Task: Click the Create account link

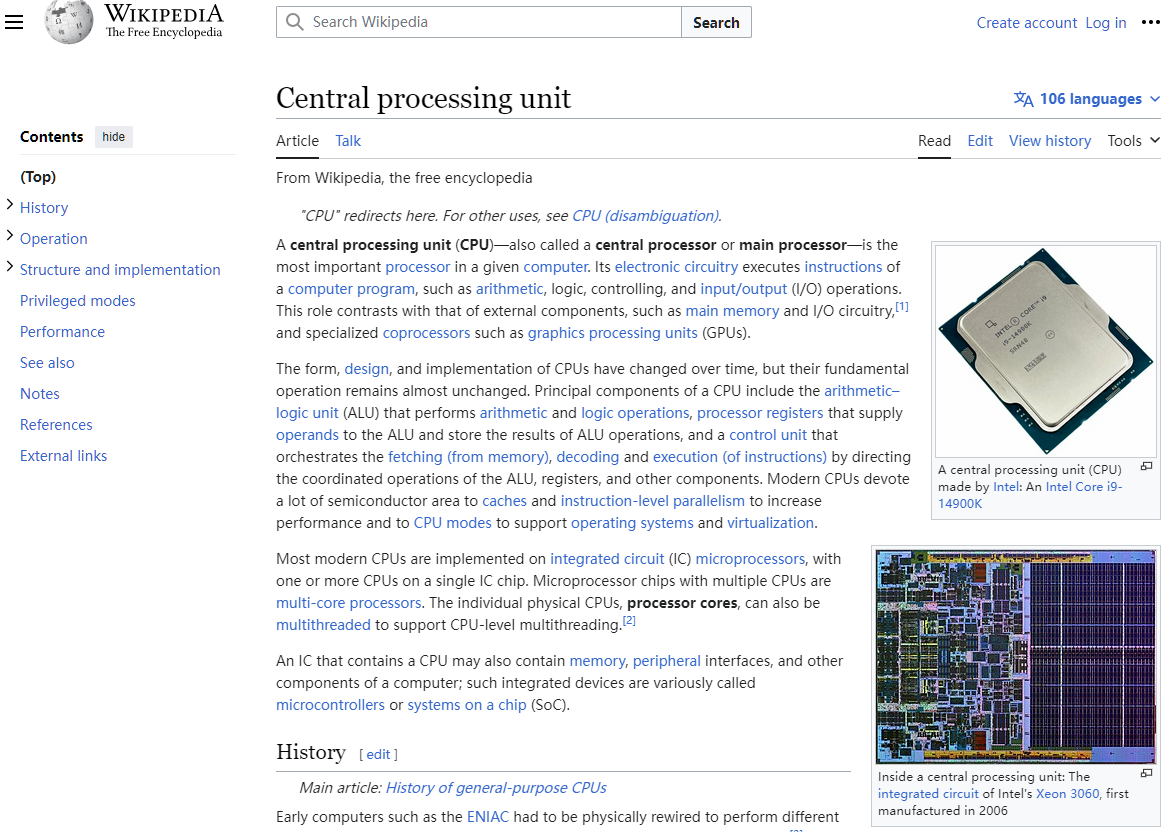Action: coord(1026,22)
